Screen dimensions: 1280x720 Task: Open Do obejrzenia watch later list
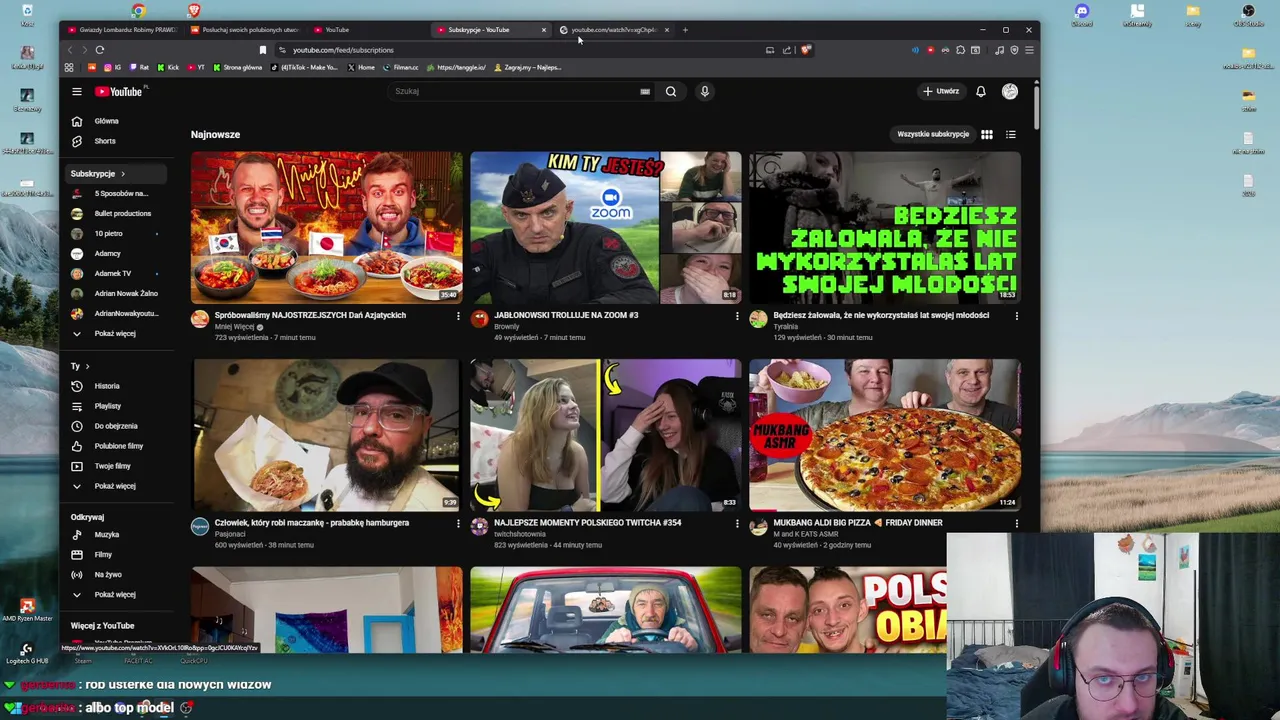coord(115,426)
